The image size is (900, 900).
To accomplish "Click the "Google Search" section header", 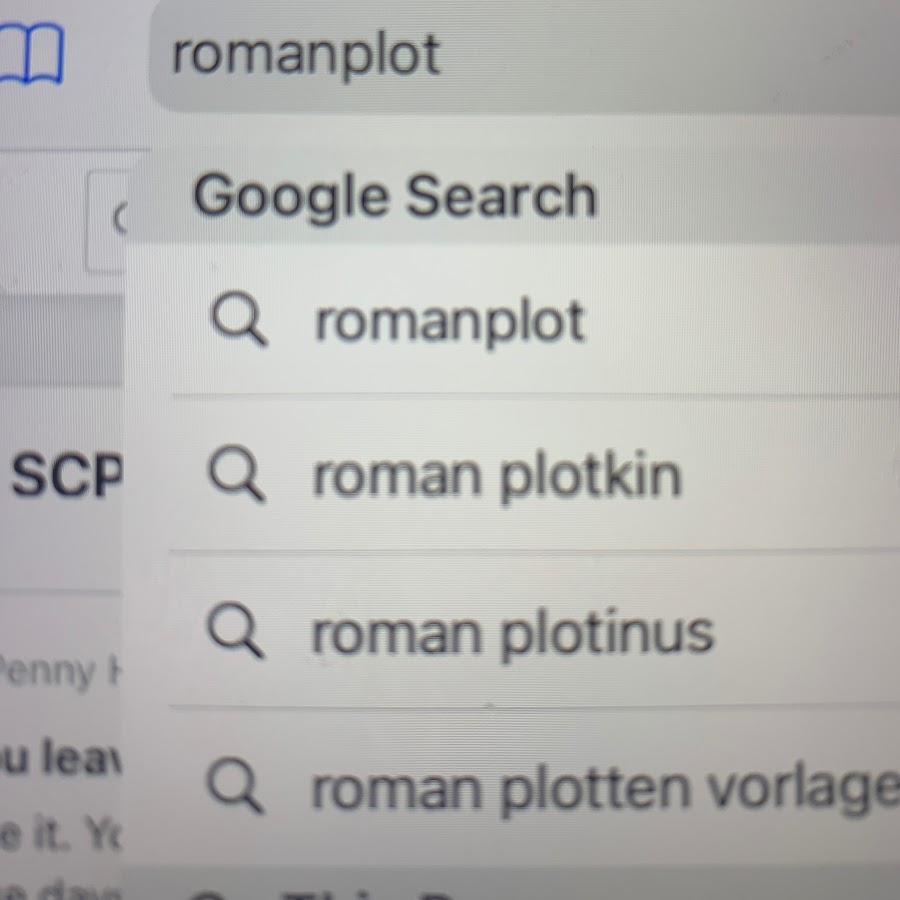I will [395, 196].
